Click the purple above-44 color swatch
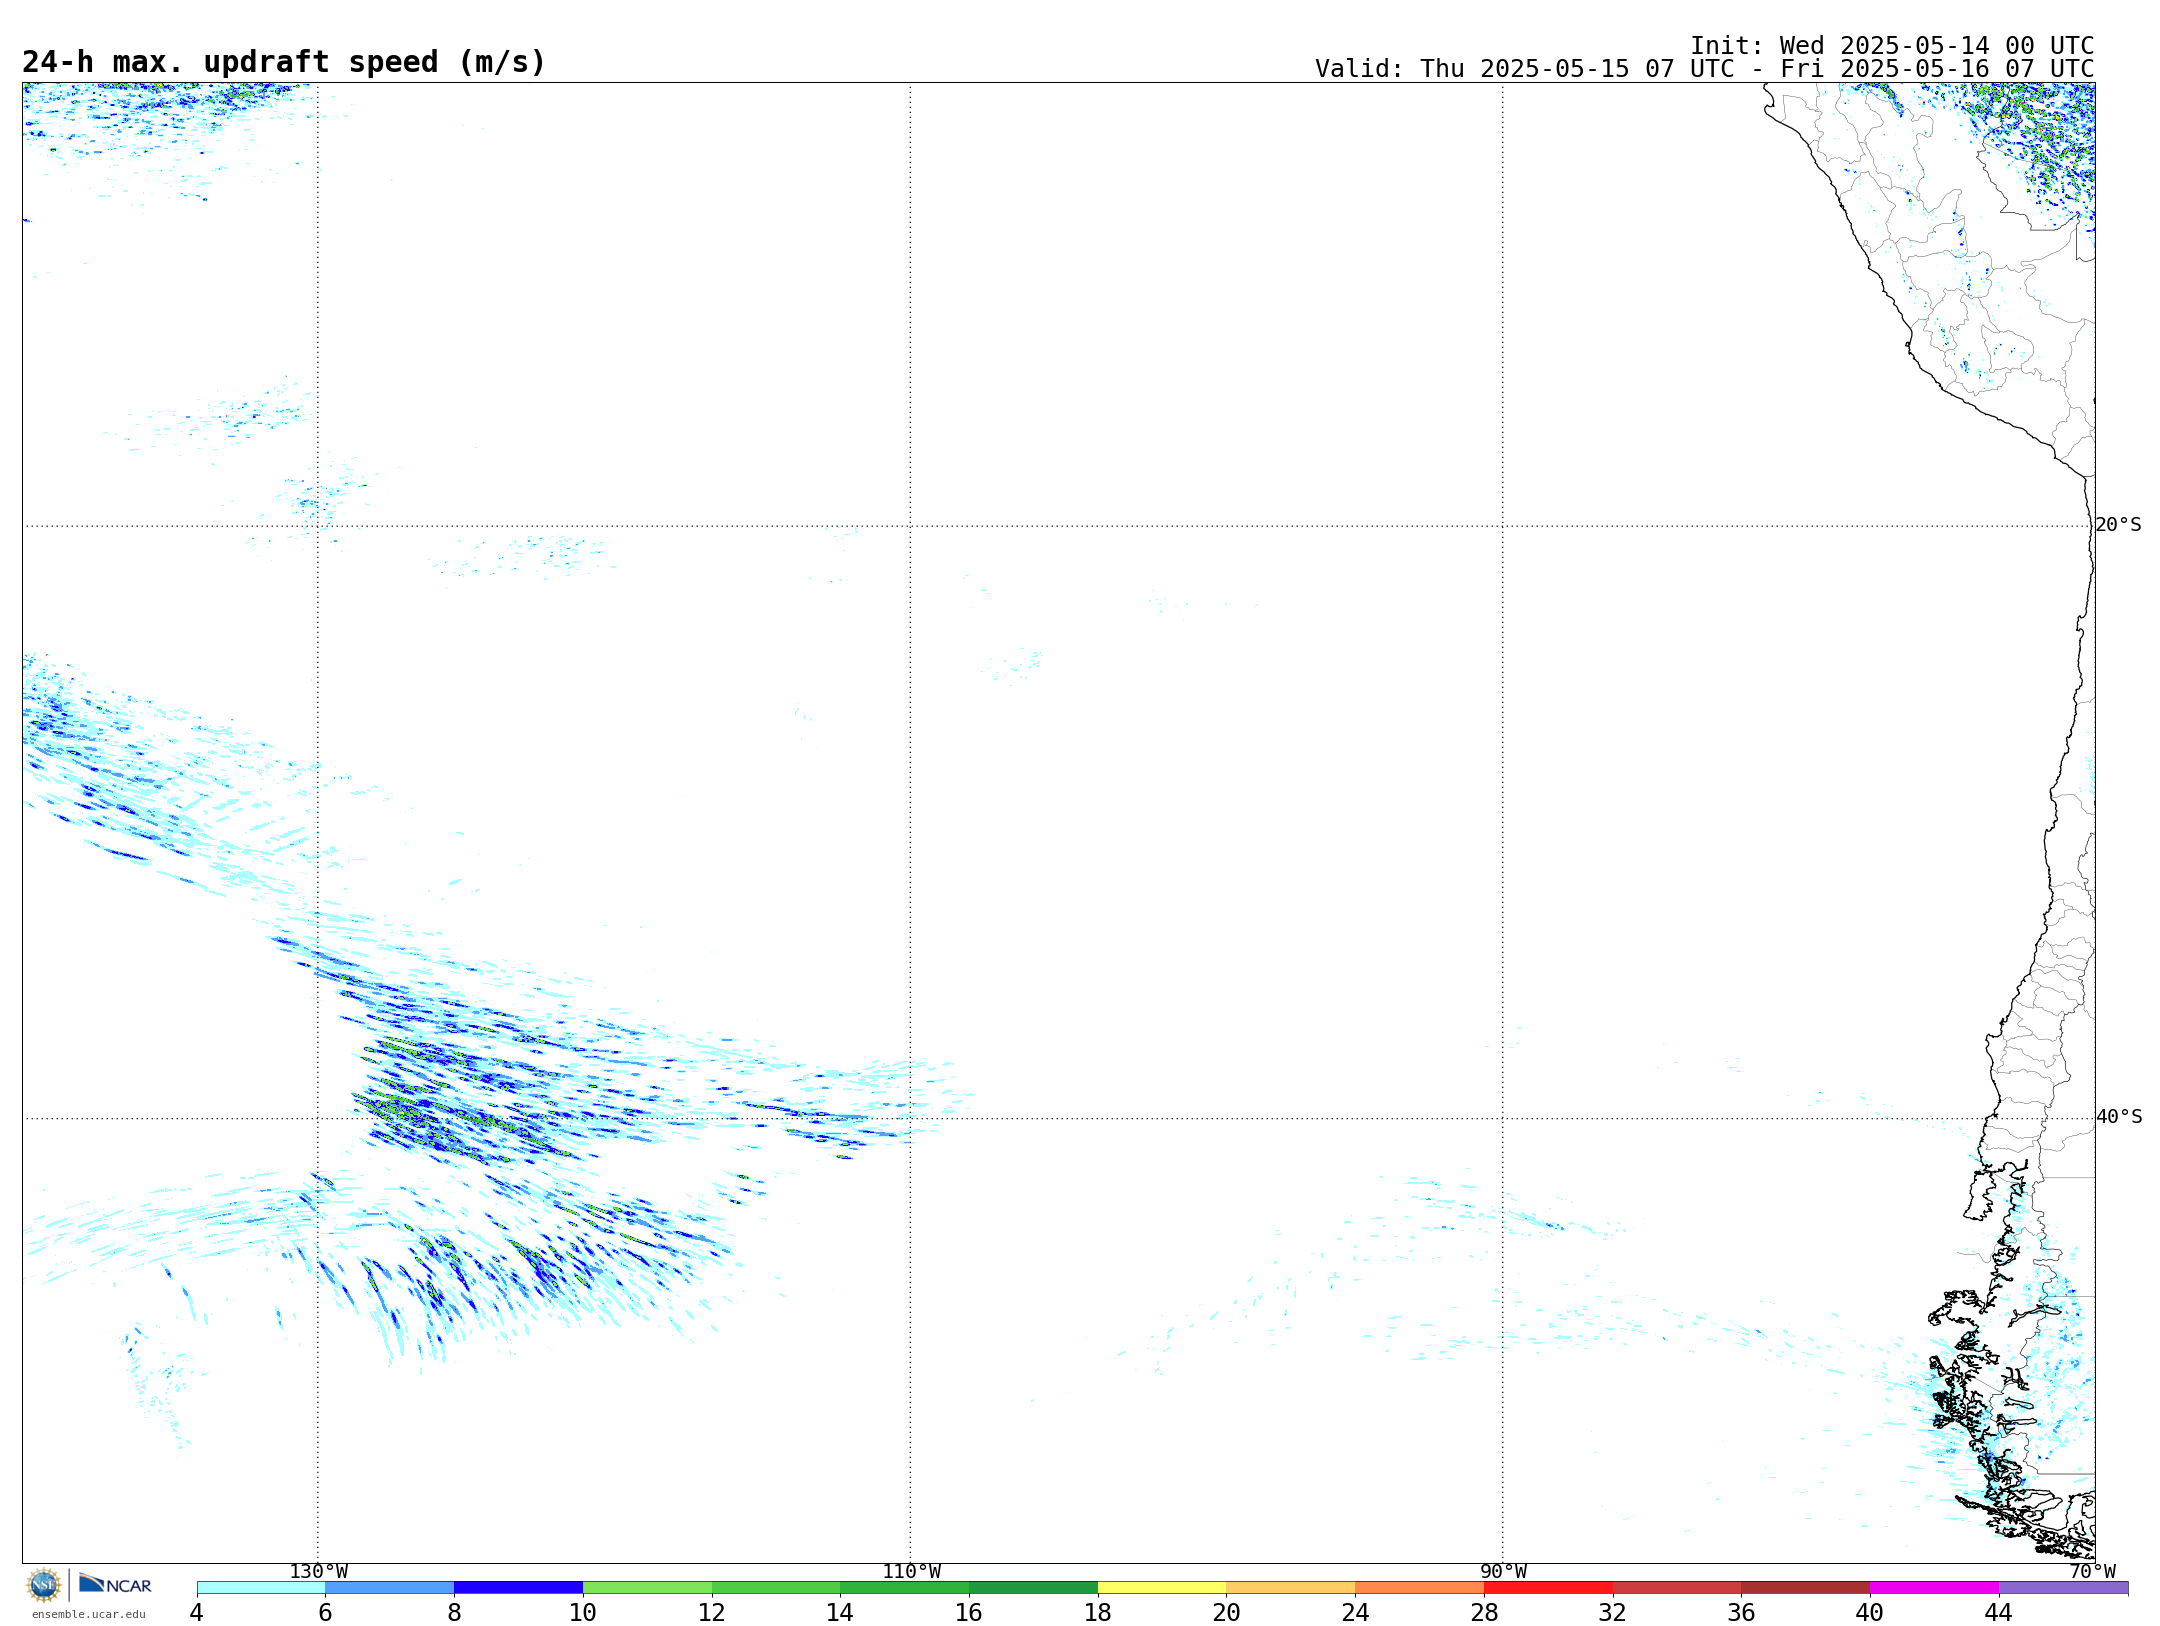This screenshot has height=1626, width=2160. (2064, 1588)
